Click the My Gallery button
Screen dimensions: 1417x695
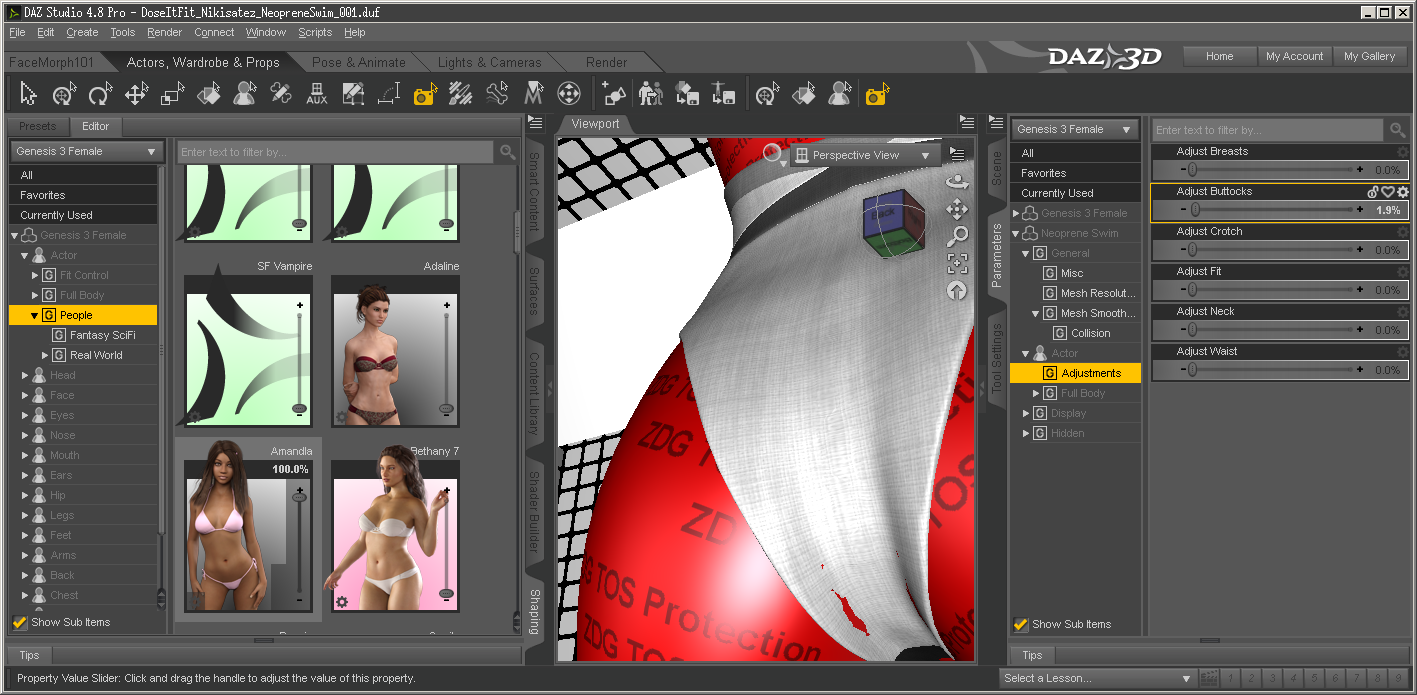coord(1369,56)
